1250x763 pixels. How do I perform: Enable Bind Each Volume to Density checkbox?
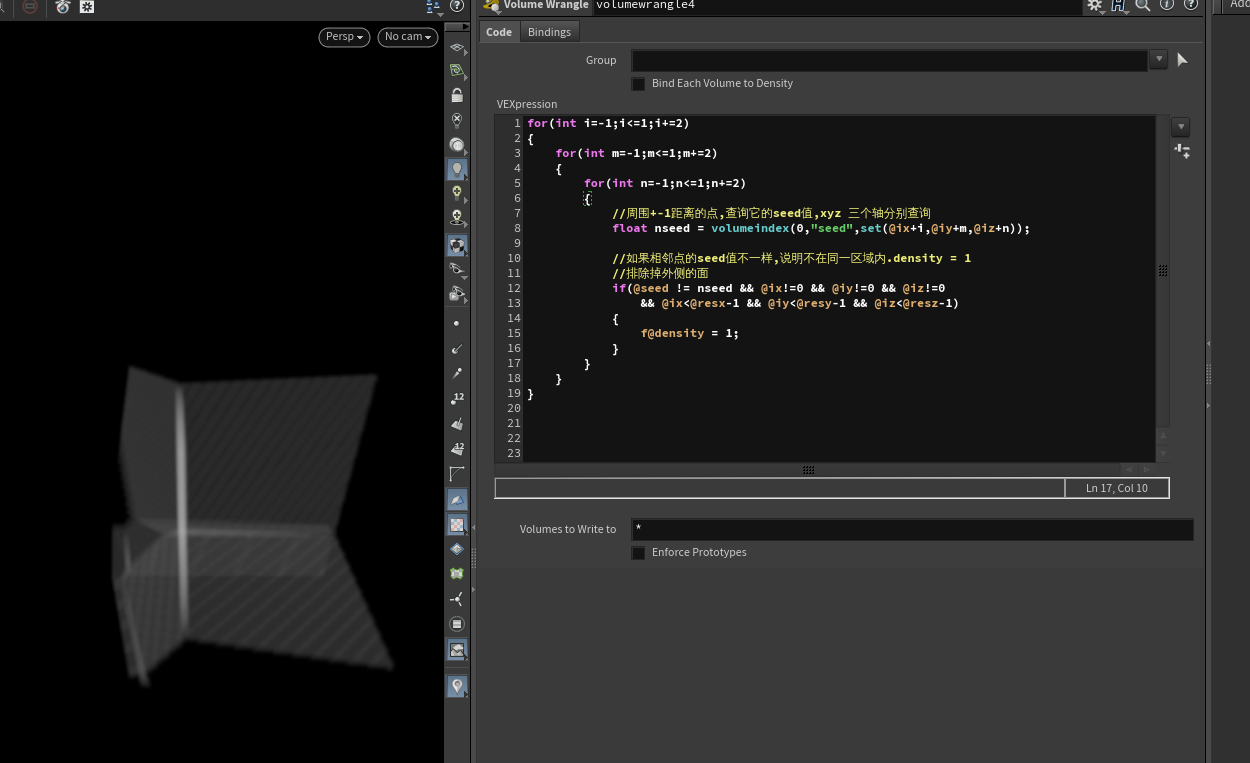point(639,84)
